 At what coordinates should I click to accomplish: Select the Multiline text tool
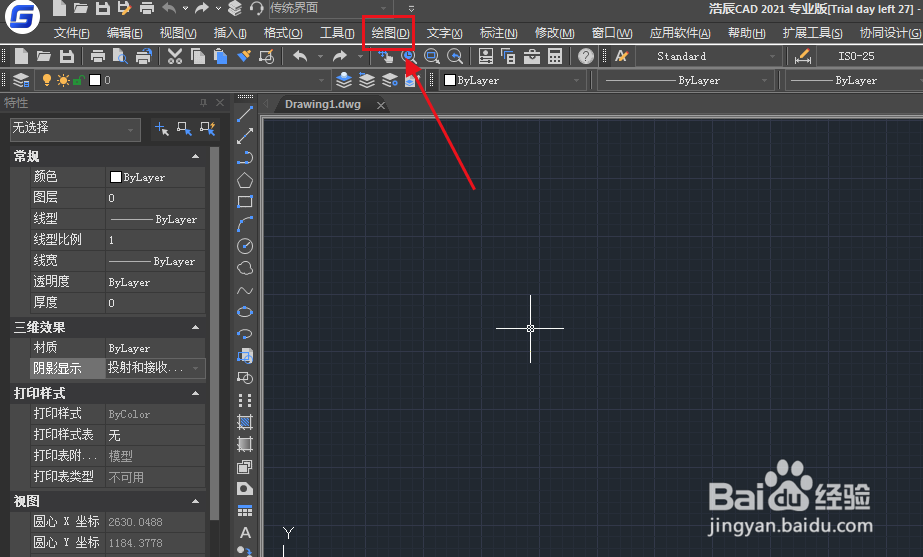pos(245,533)
